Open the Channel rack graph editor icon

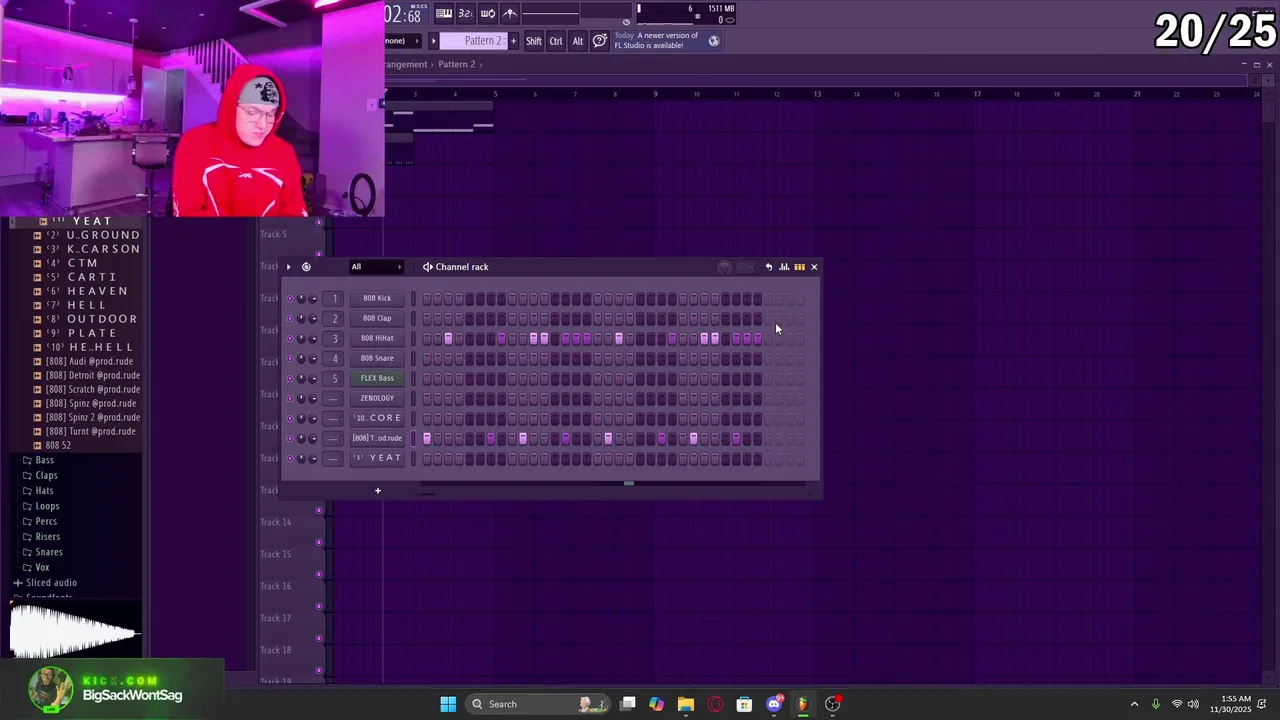[784, 267]
